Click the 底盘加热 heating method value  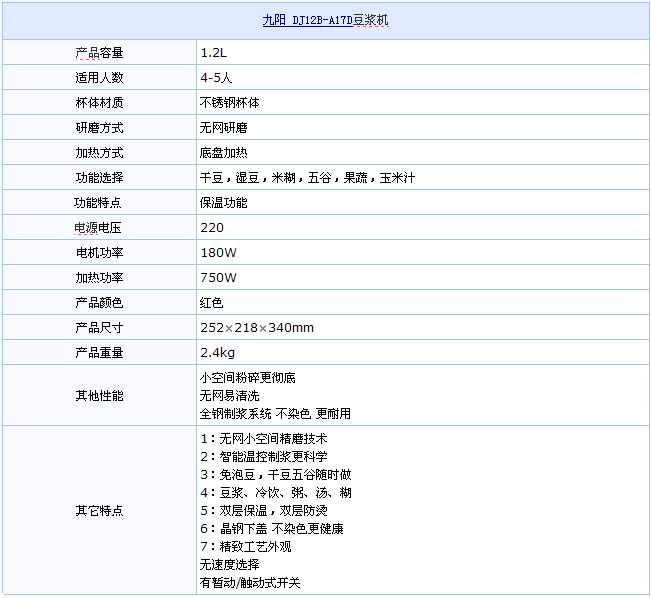coord(224,152)
